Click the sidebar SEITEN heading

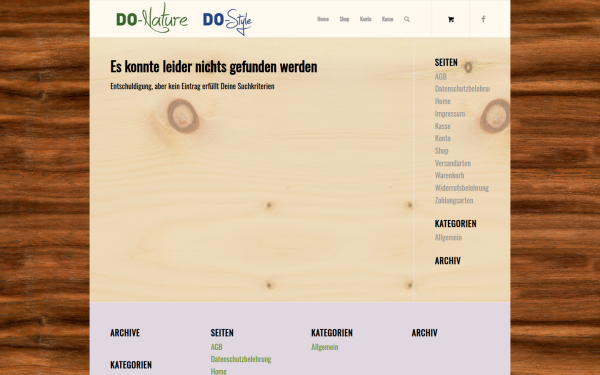click(x=446, y=62)
